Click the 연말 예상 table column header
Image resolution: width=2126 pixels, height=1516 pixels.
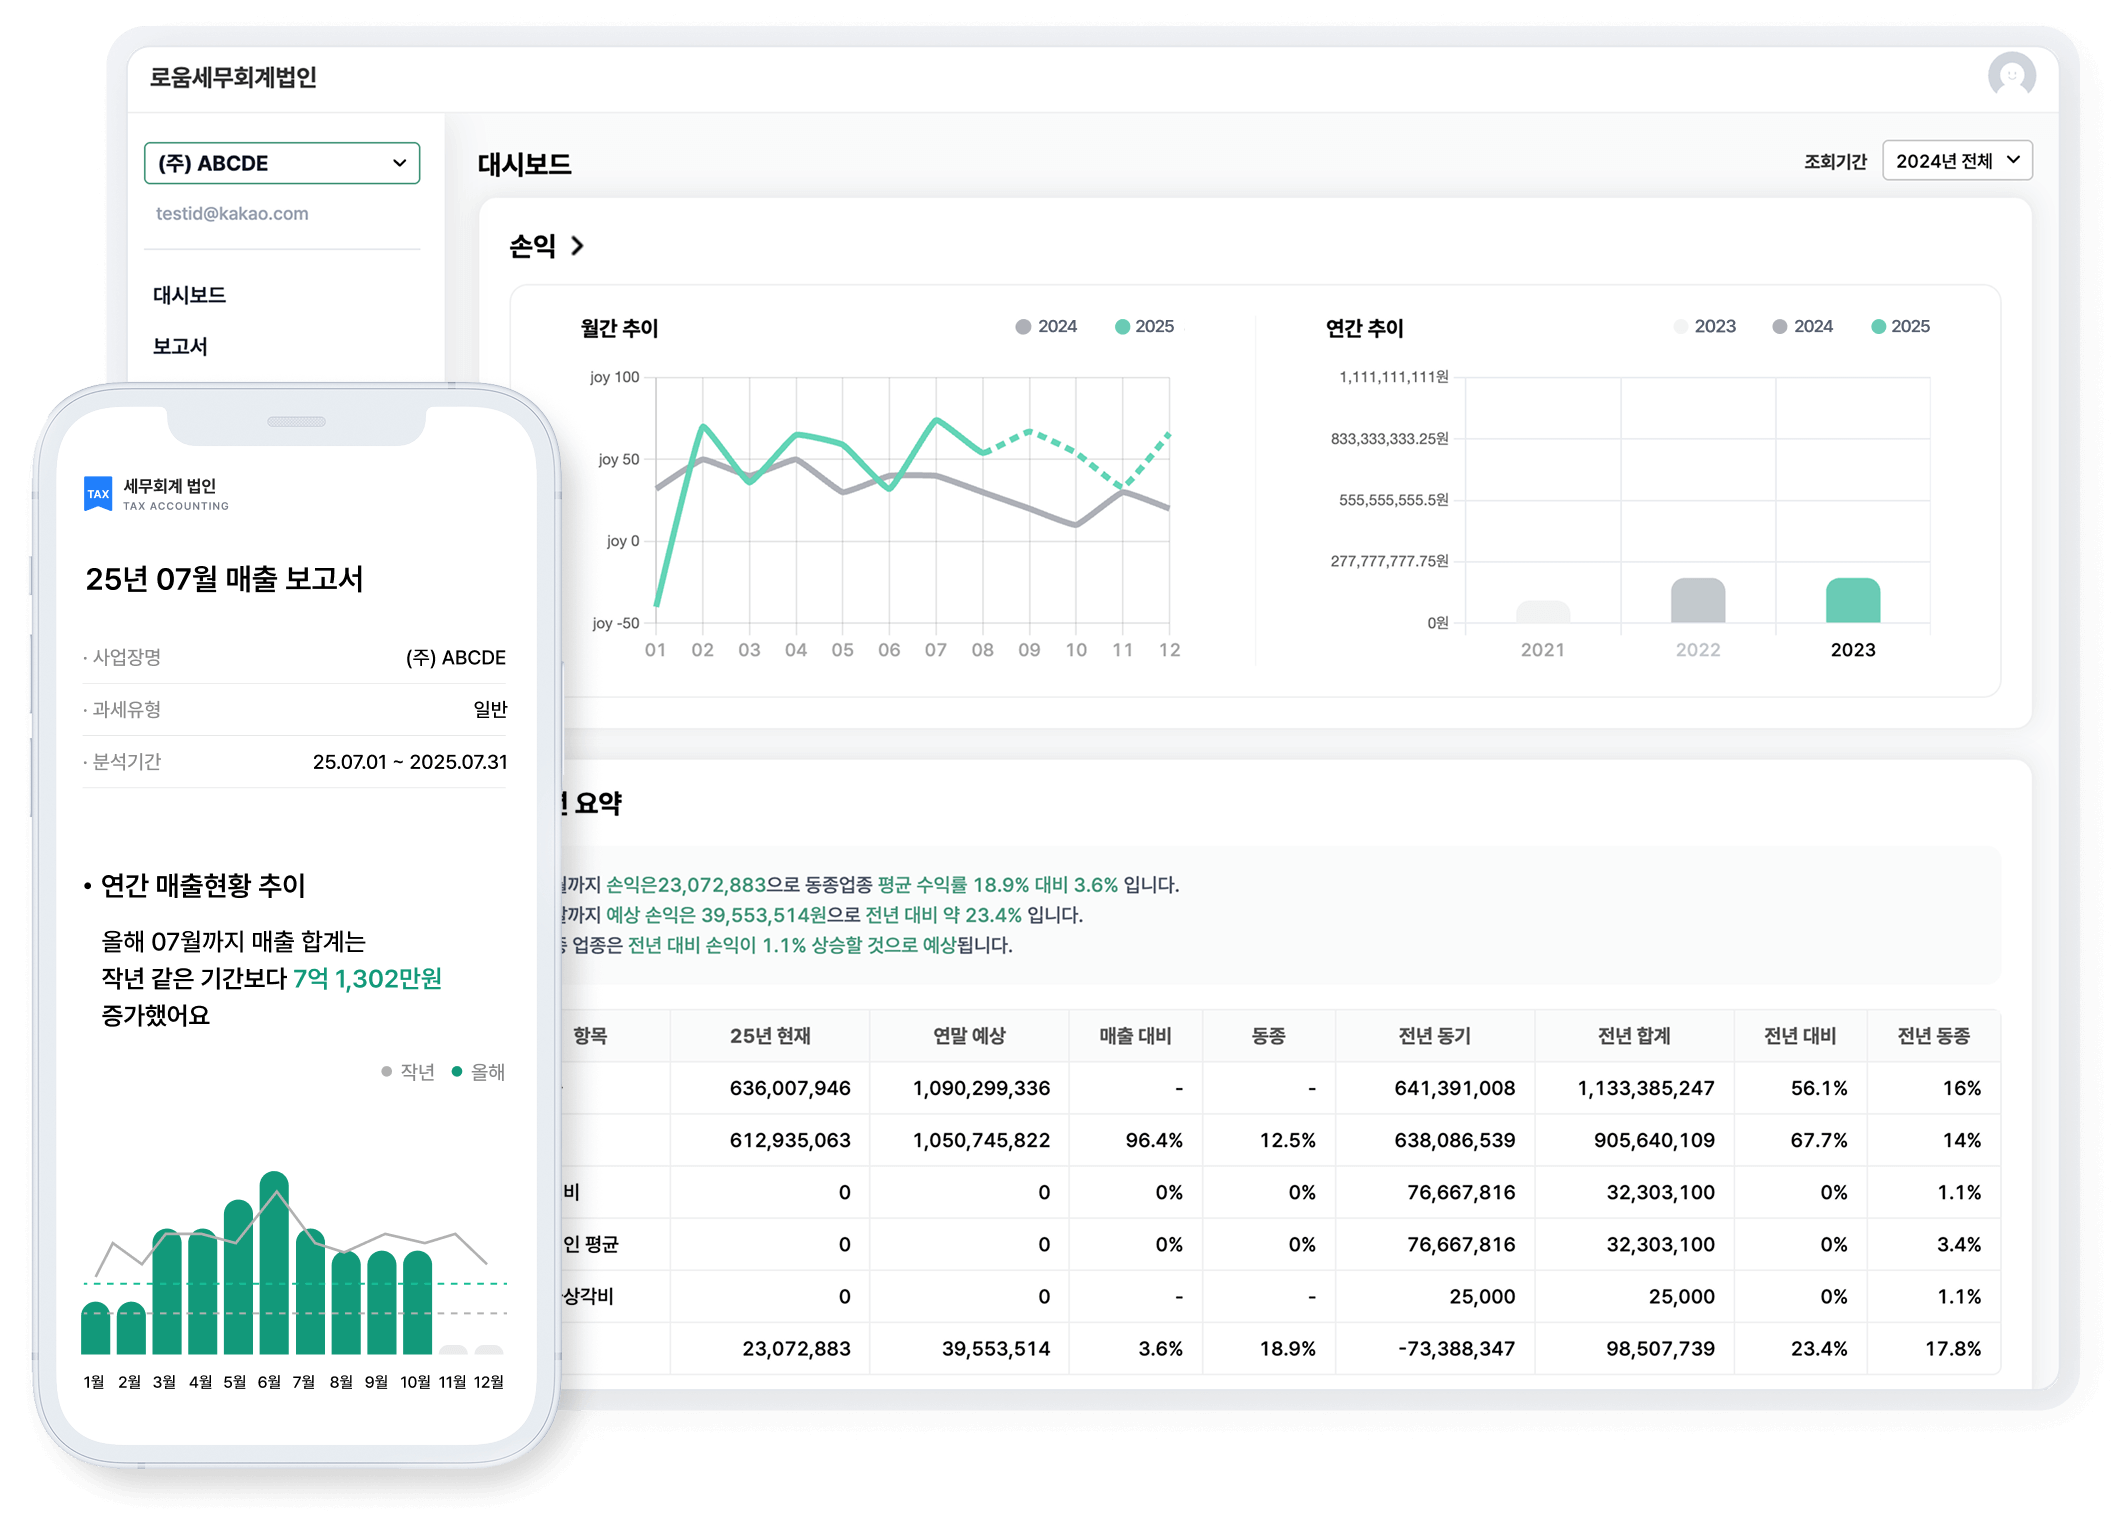(968, 1036)
